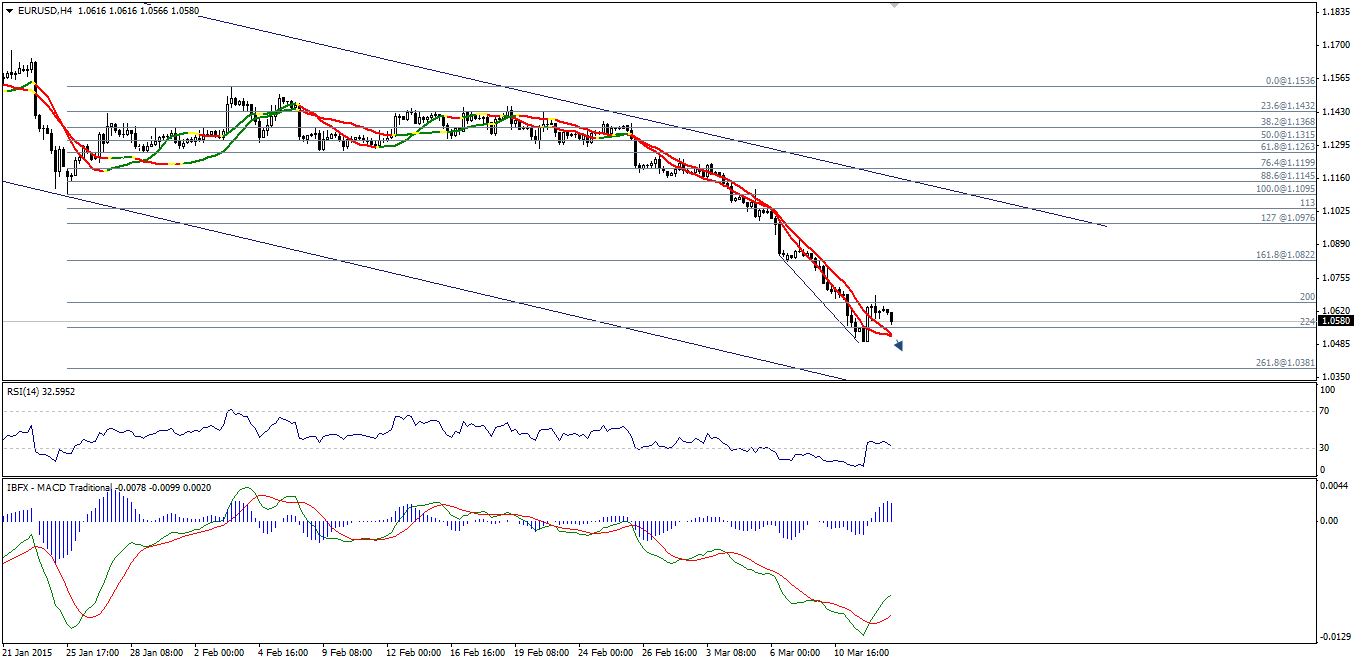Screen dimensions: 1356x661
Task: Select the highlighted current price label 1.0580
Action: click(x=1336, y=321)
